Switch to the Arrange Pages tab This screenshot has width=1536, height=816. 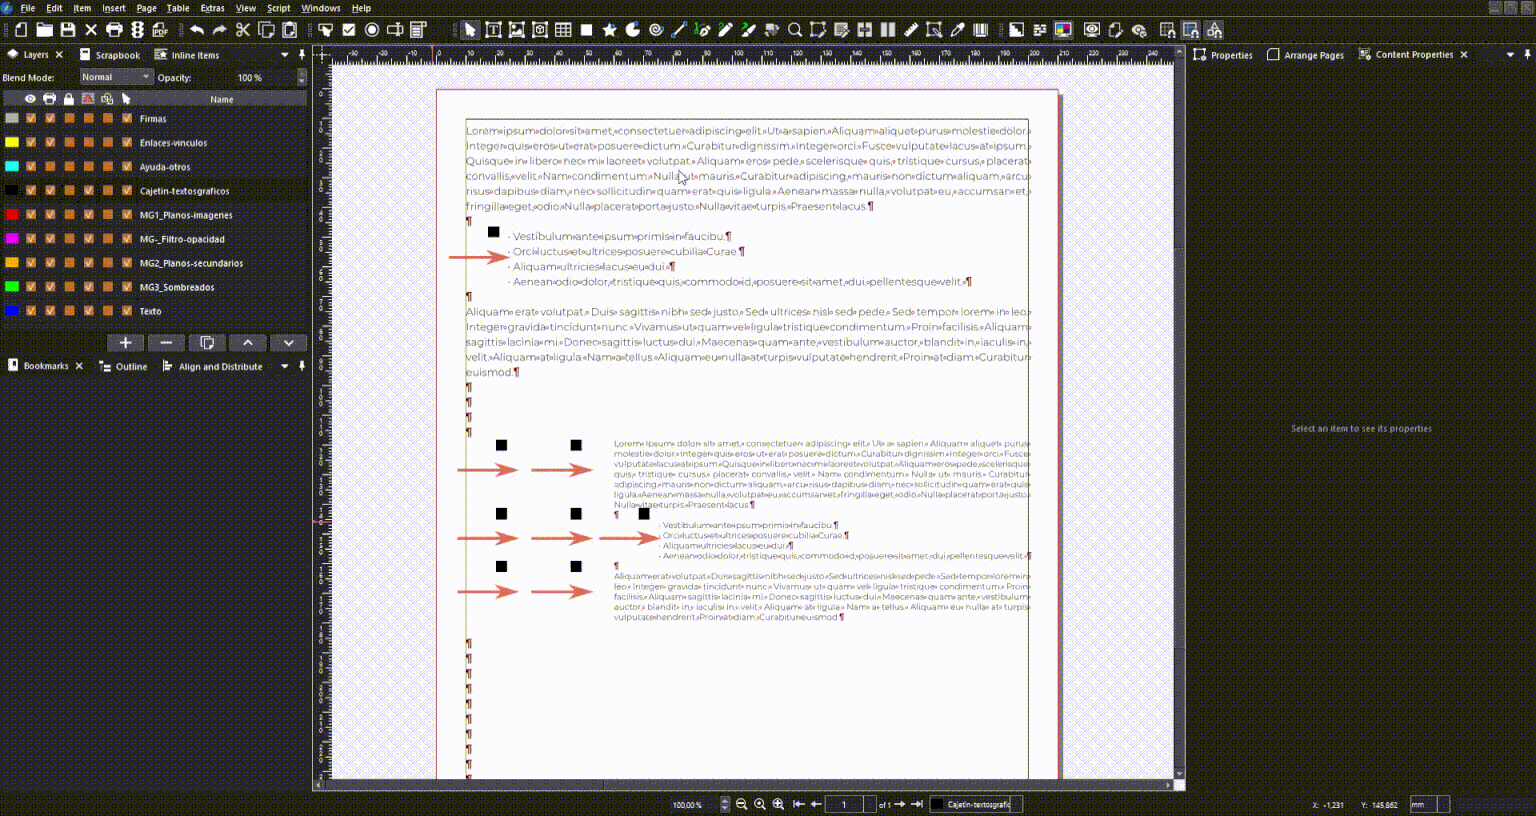click(1305, 55)
